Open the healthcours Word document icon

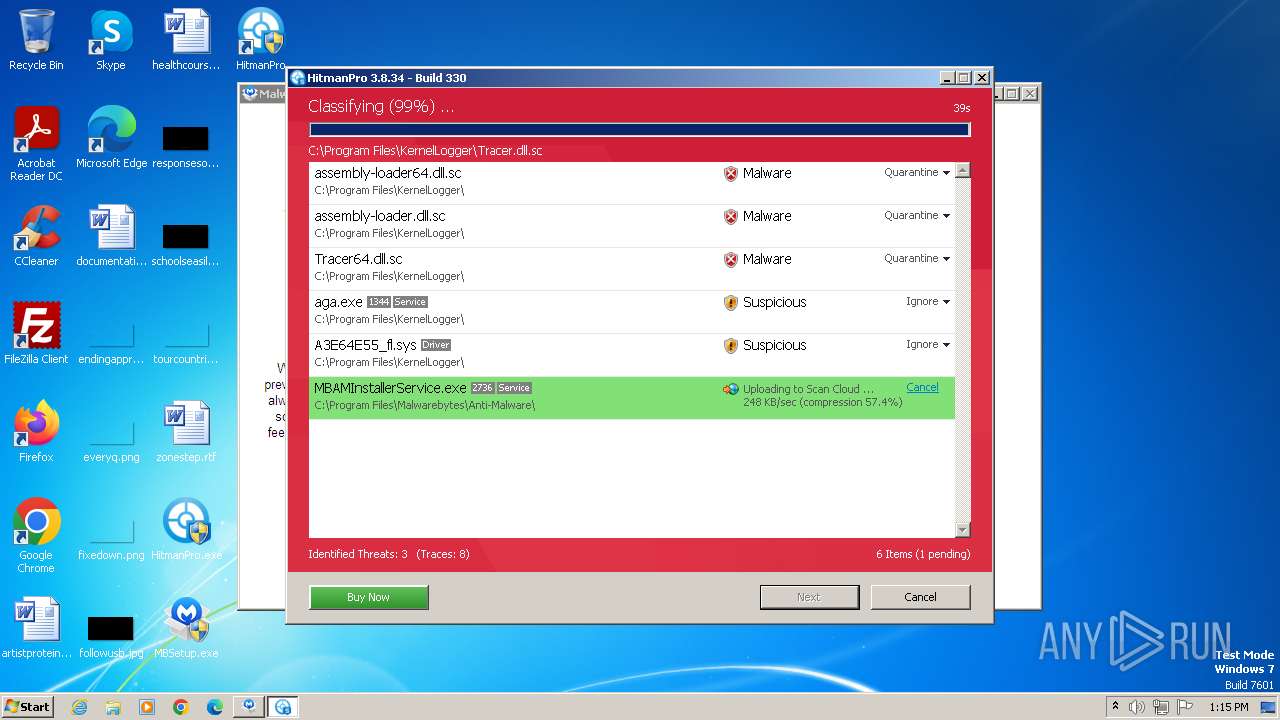pos(186,40)
